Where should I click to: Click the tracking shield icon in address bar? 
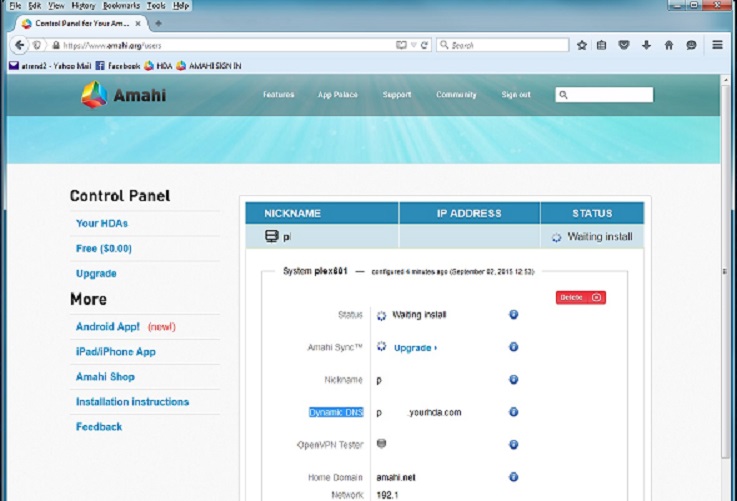tap(37, 45)
